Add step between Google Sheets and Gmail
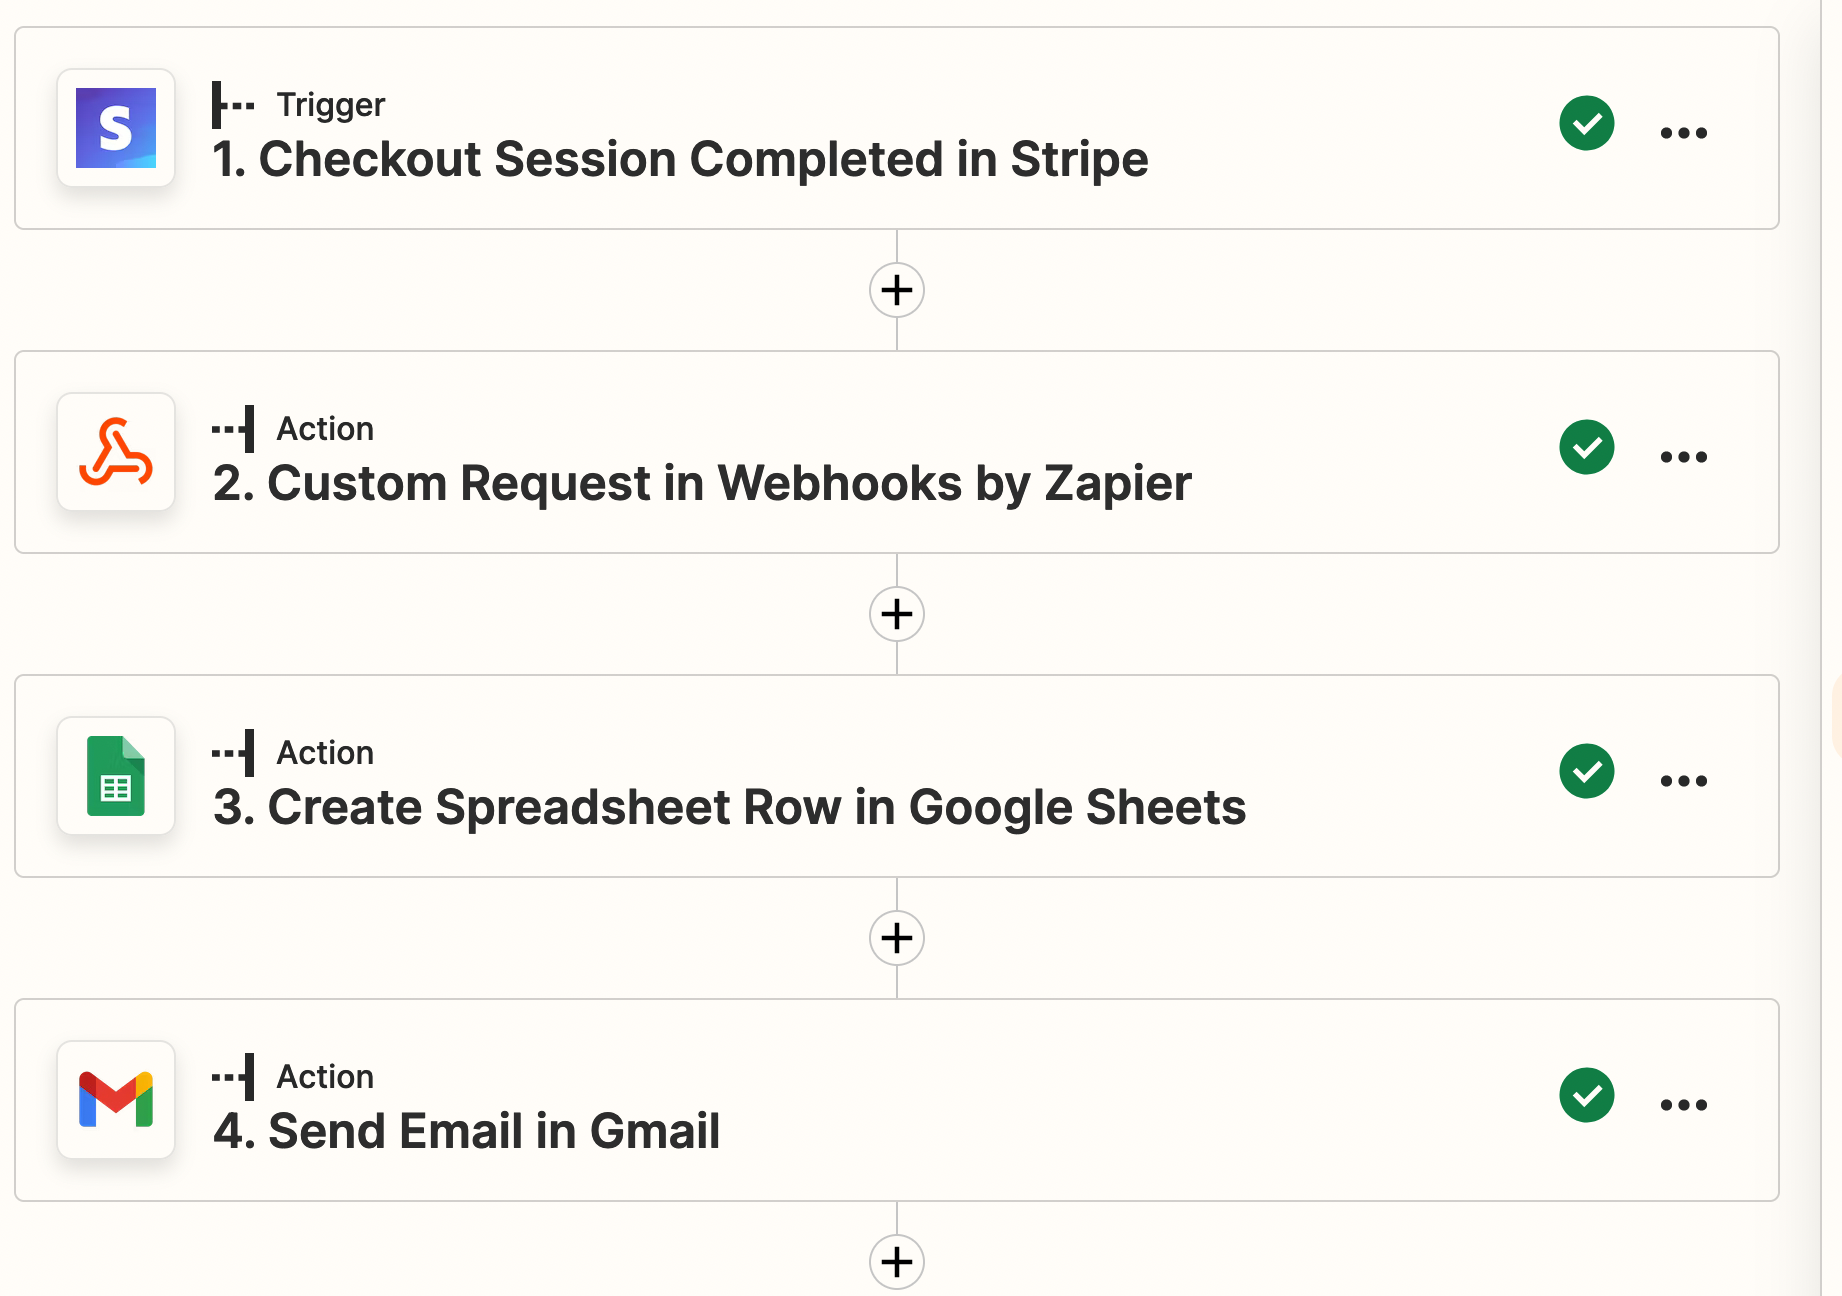1842x1296 pixels. coord(897,938)
